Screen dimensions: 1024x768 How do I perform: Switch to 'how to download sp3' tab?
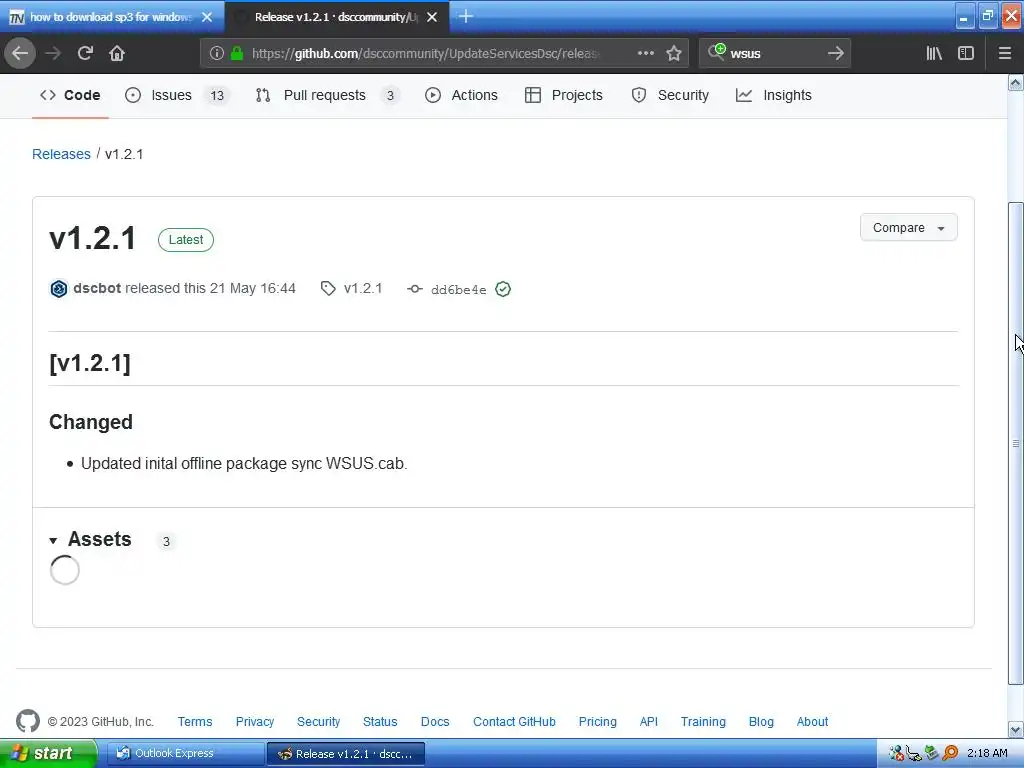pos(110,17)
